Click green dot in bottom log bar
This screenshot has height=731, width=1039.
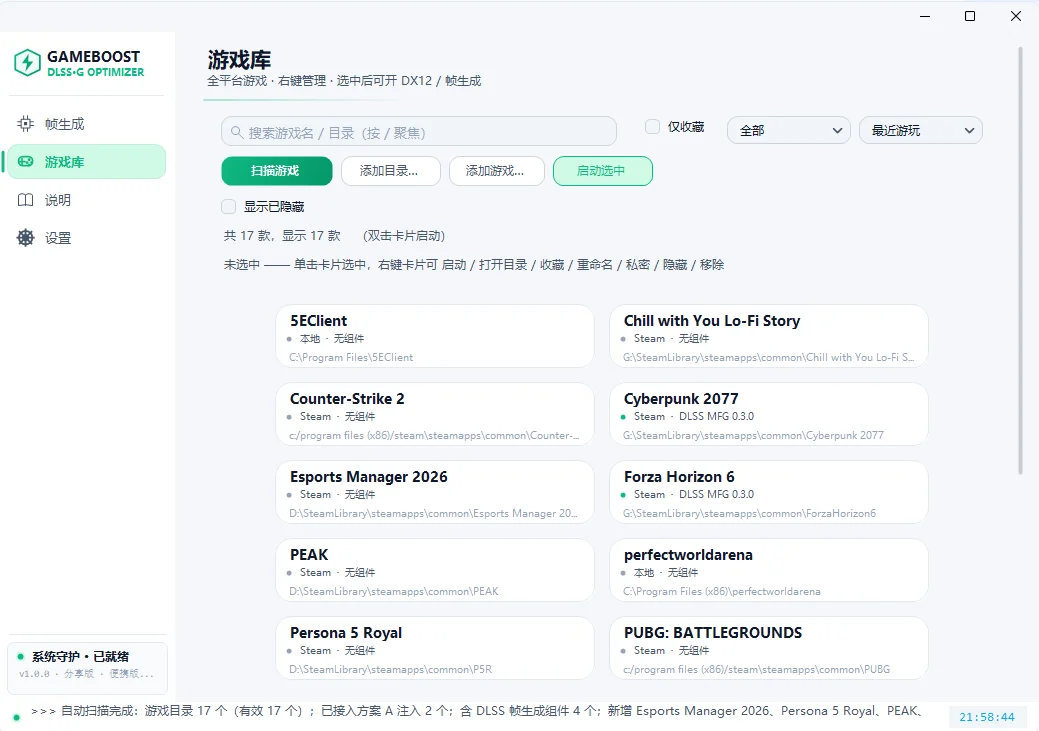17,717
